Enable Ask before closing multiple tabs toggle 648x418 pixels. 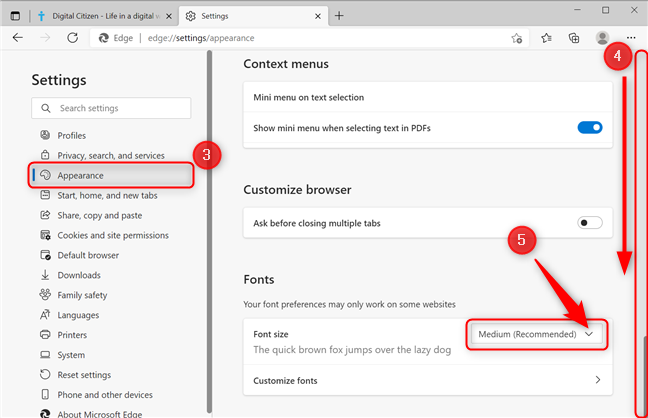590,223
